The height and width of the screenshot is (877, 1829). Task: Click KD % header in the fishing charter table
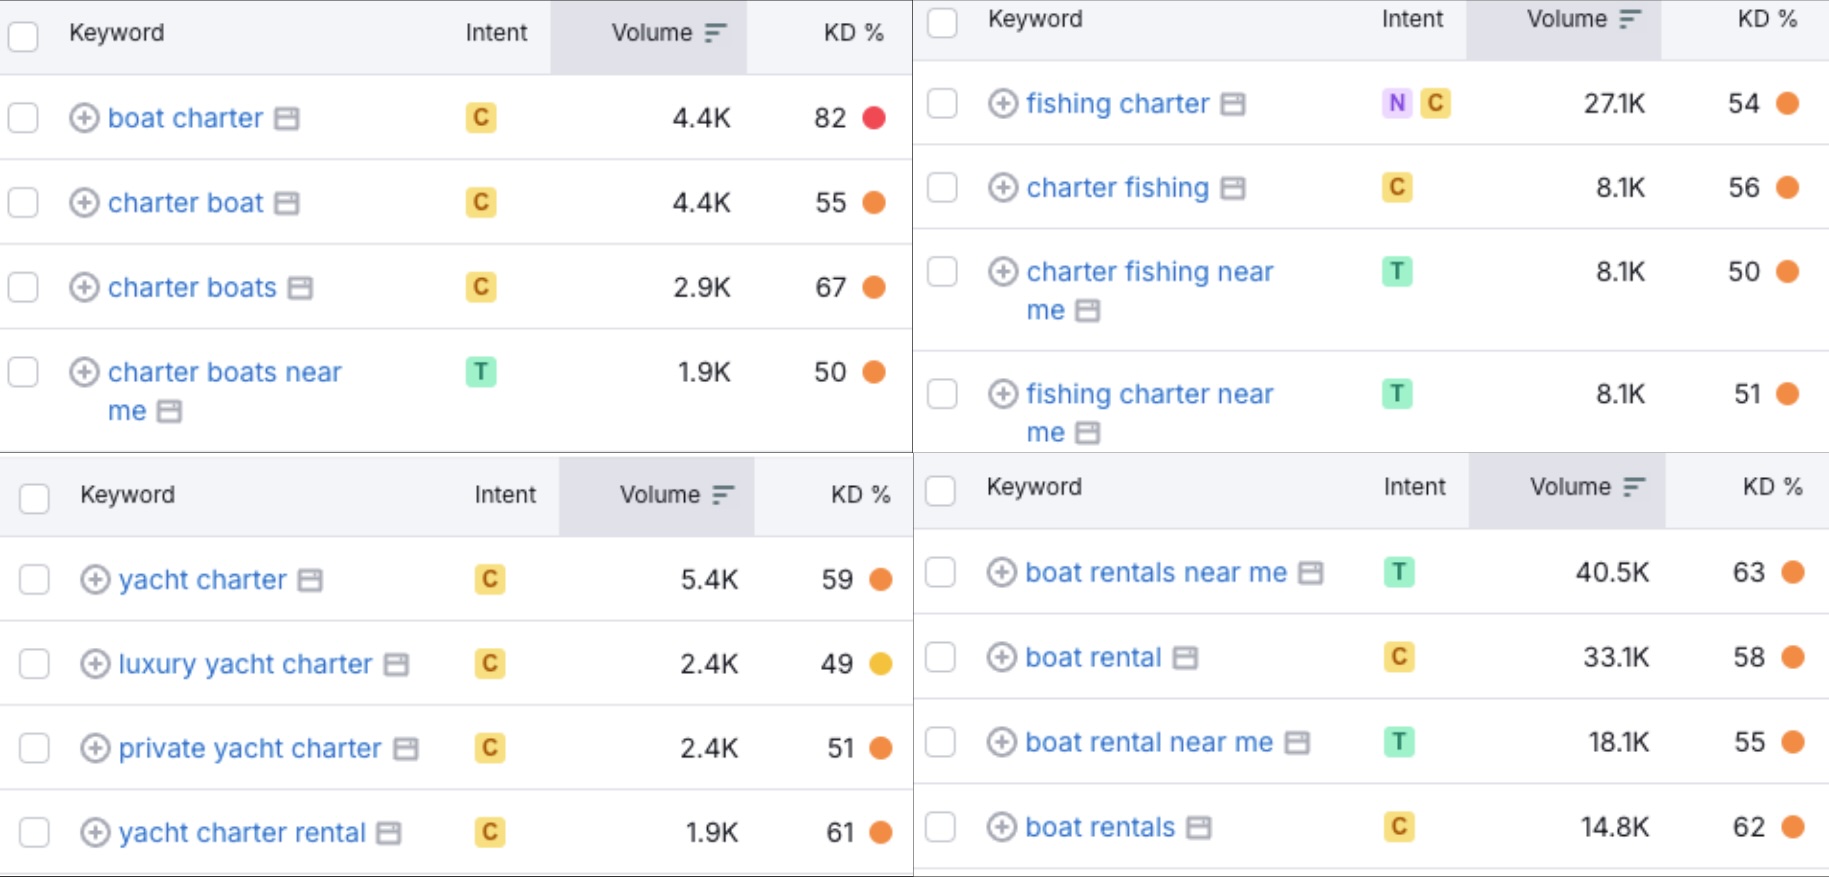pos(1767,19)
